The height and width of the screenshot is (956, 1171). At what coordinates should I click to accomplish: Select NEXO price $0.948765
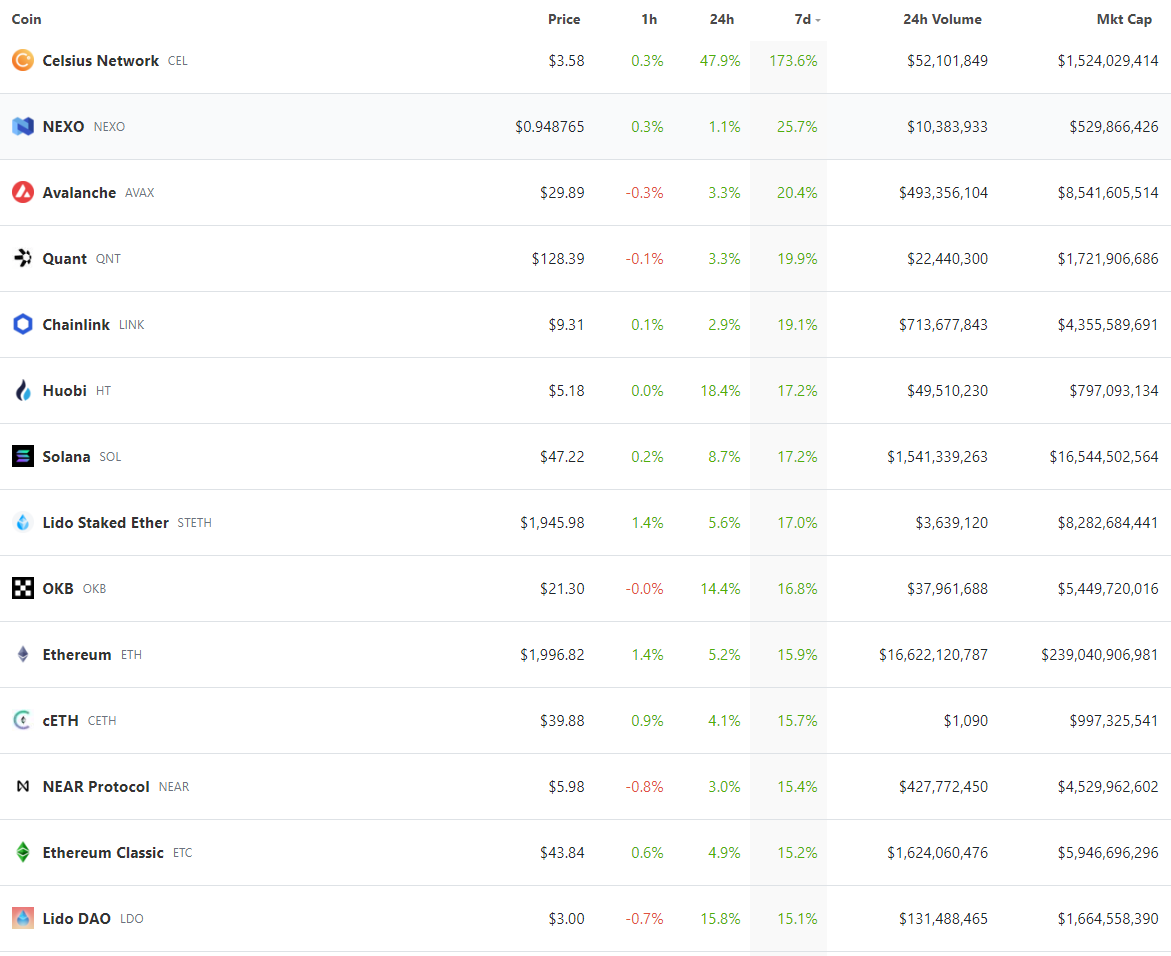[550, 127]
